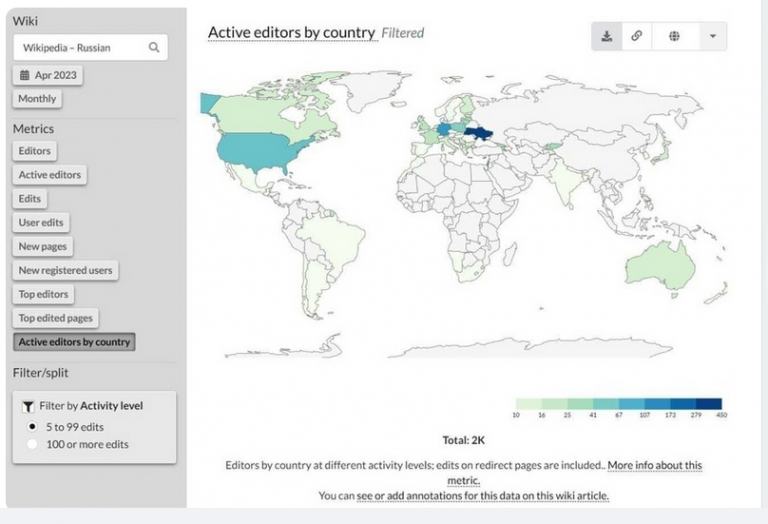Choose the New registered users metric

pyautogui.click(x=66, y=270)
